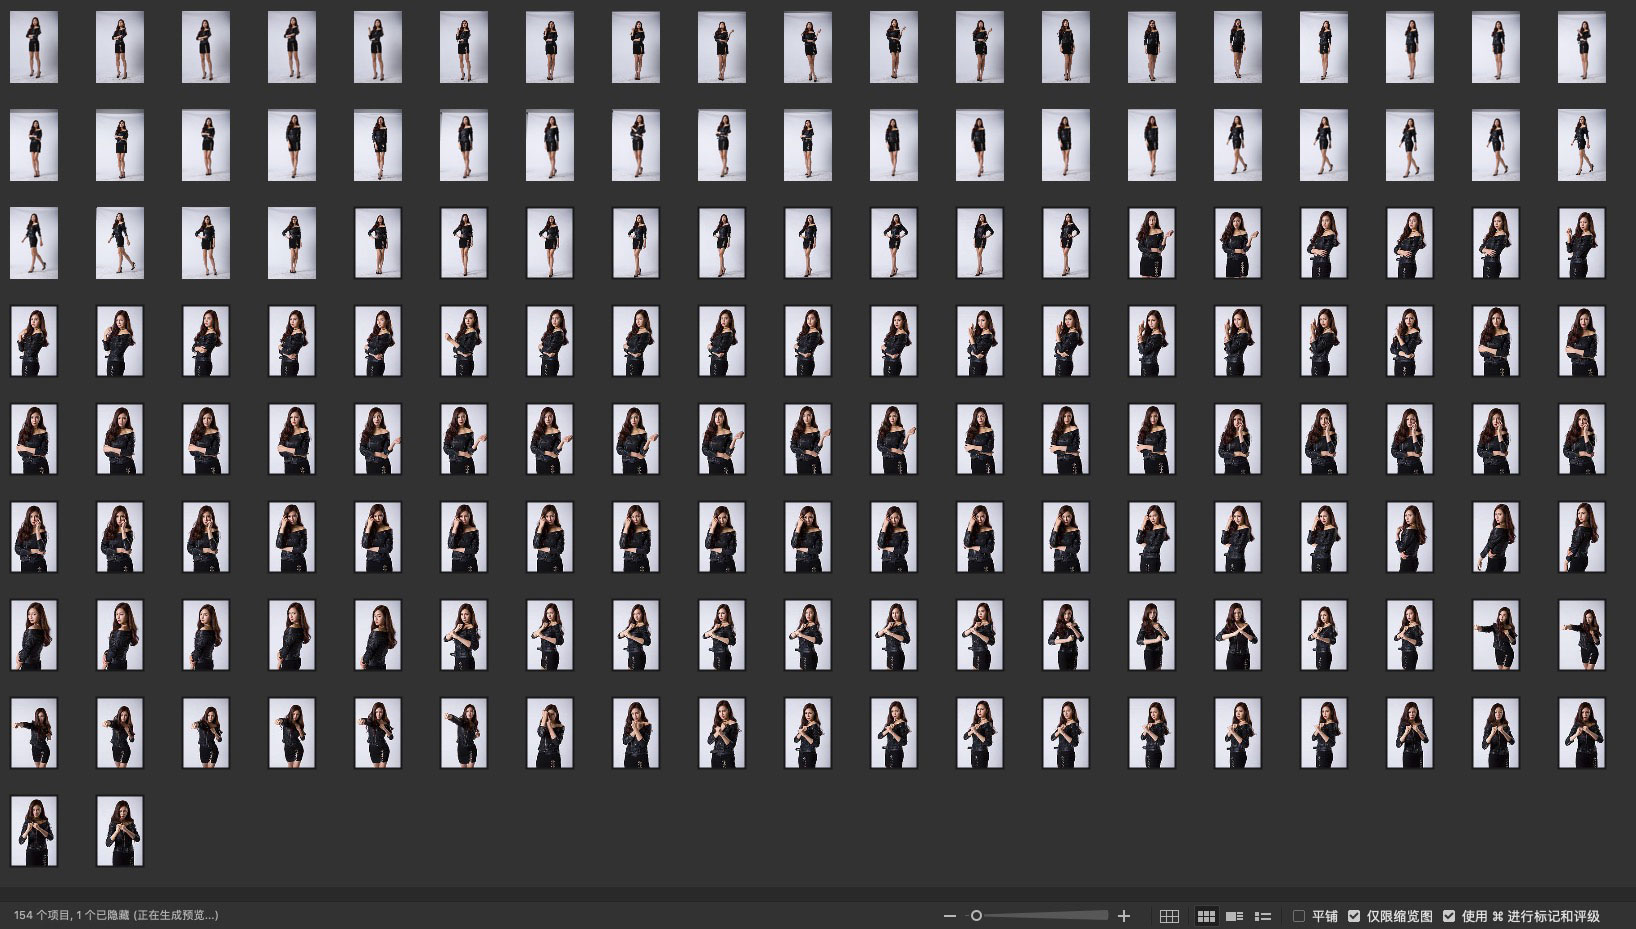Viewport: 1636px width, 929px height.
Task: Select the second thumbnail in the bottom row
Action: coord(120,831)
